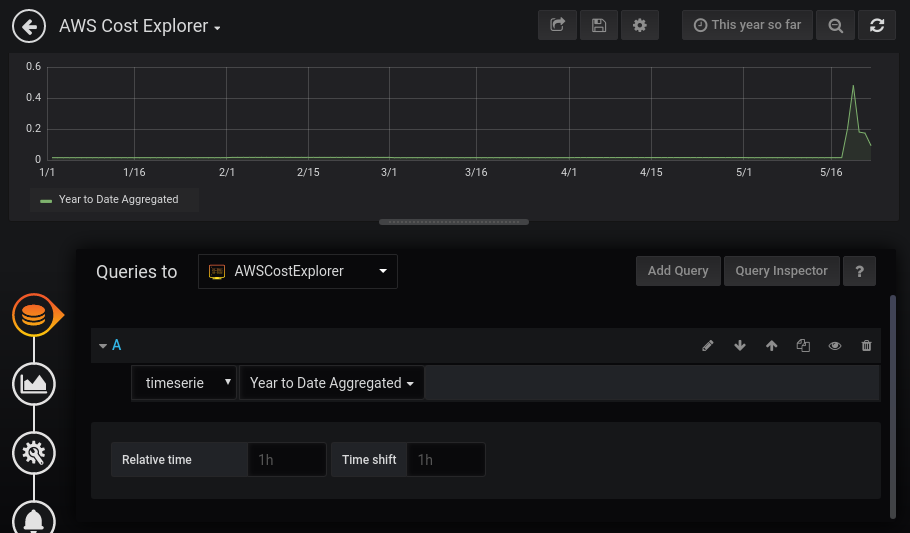Image resolution: width=910 pixels, height=533 pixels.
Task: Delete query A with trash icon
Action: pos(866,345)
